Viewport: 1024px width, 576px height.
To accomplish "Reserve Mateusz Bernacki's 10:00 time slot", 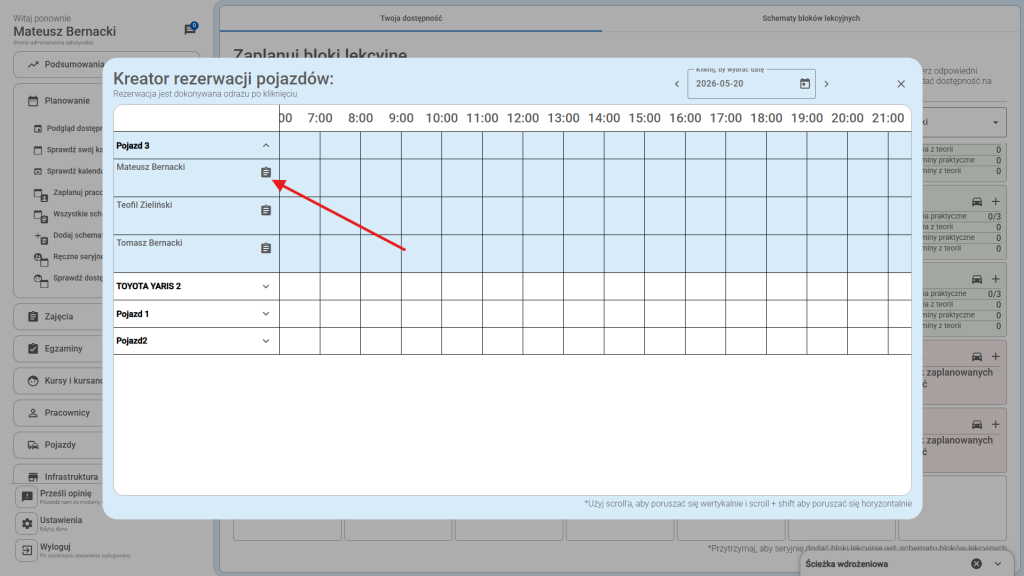I will click(x=442, y=178).
